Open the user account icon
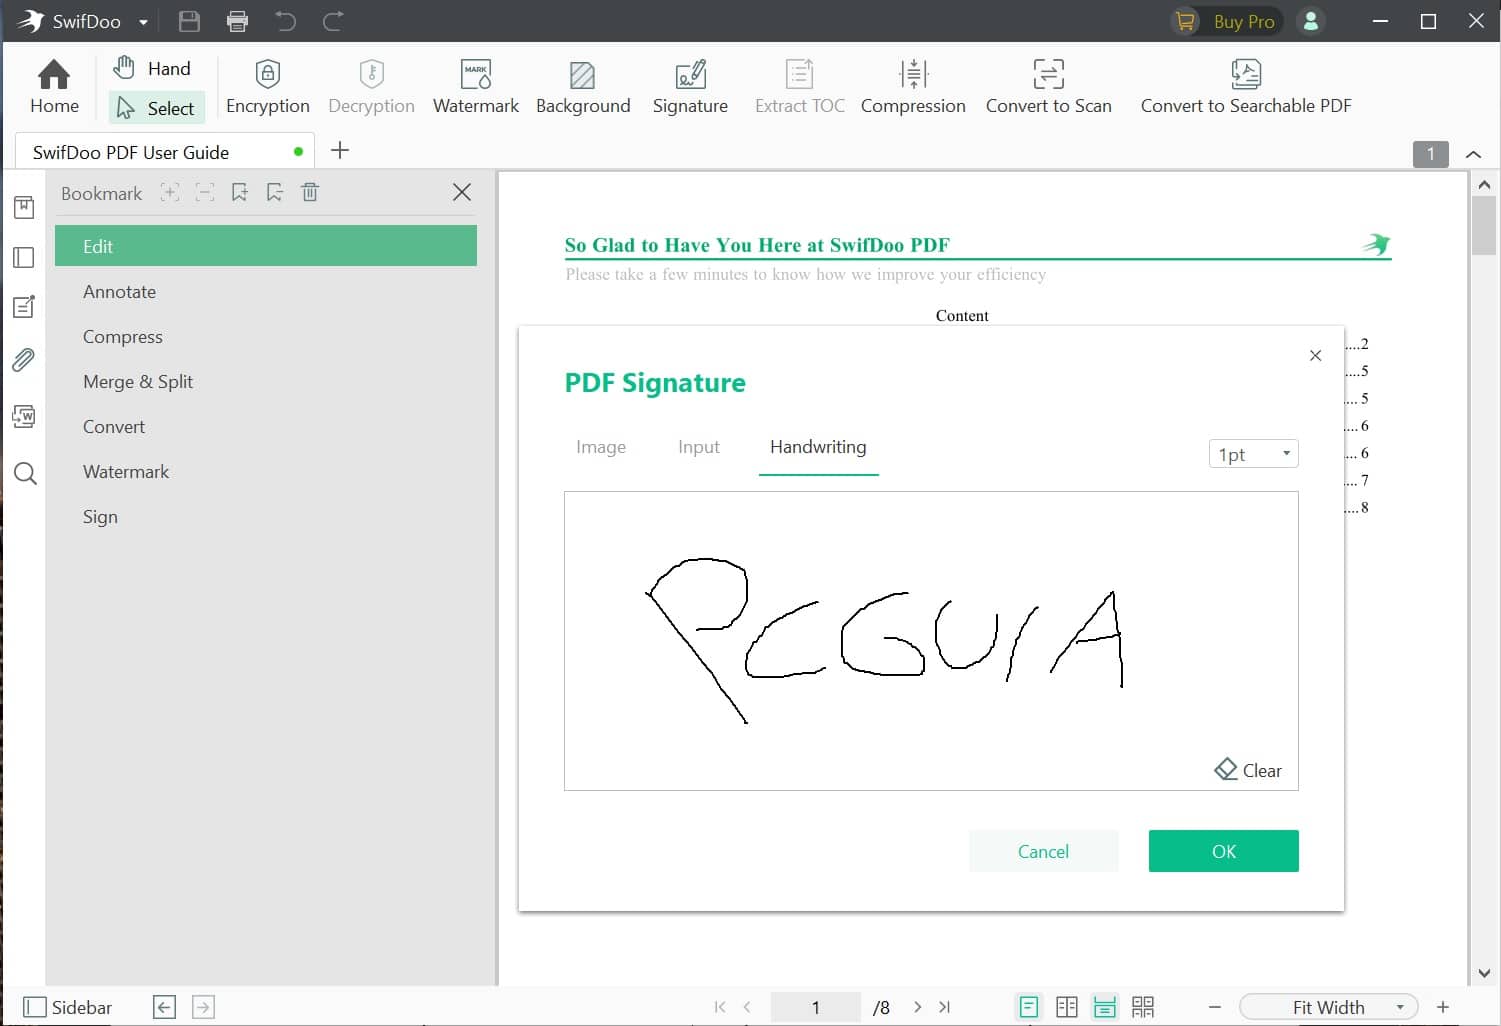 point(1310,21)
